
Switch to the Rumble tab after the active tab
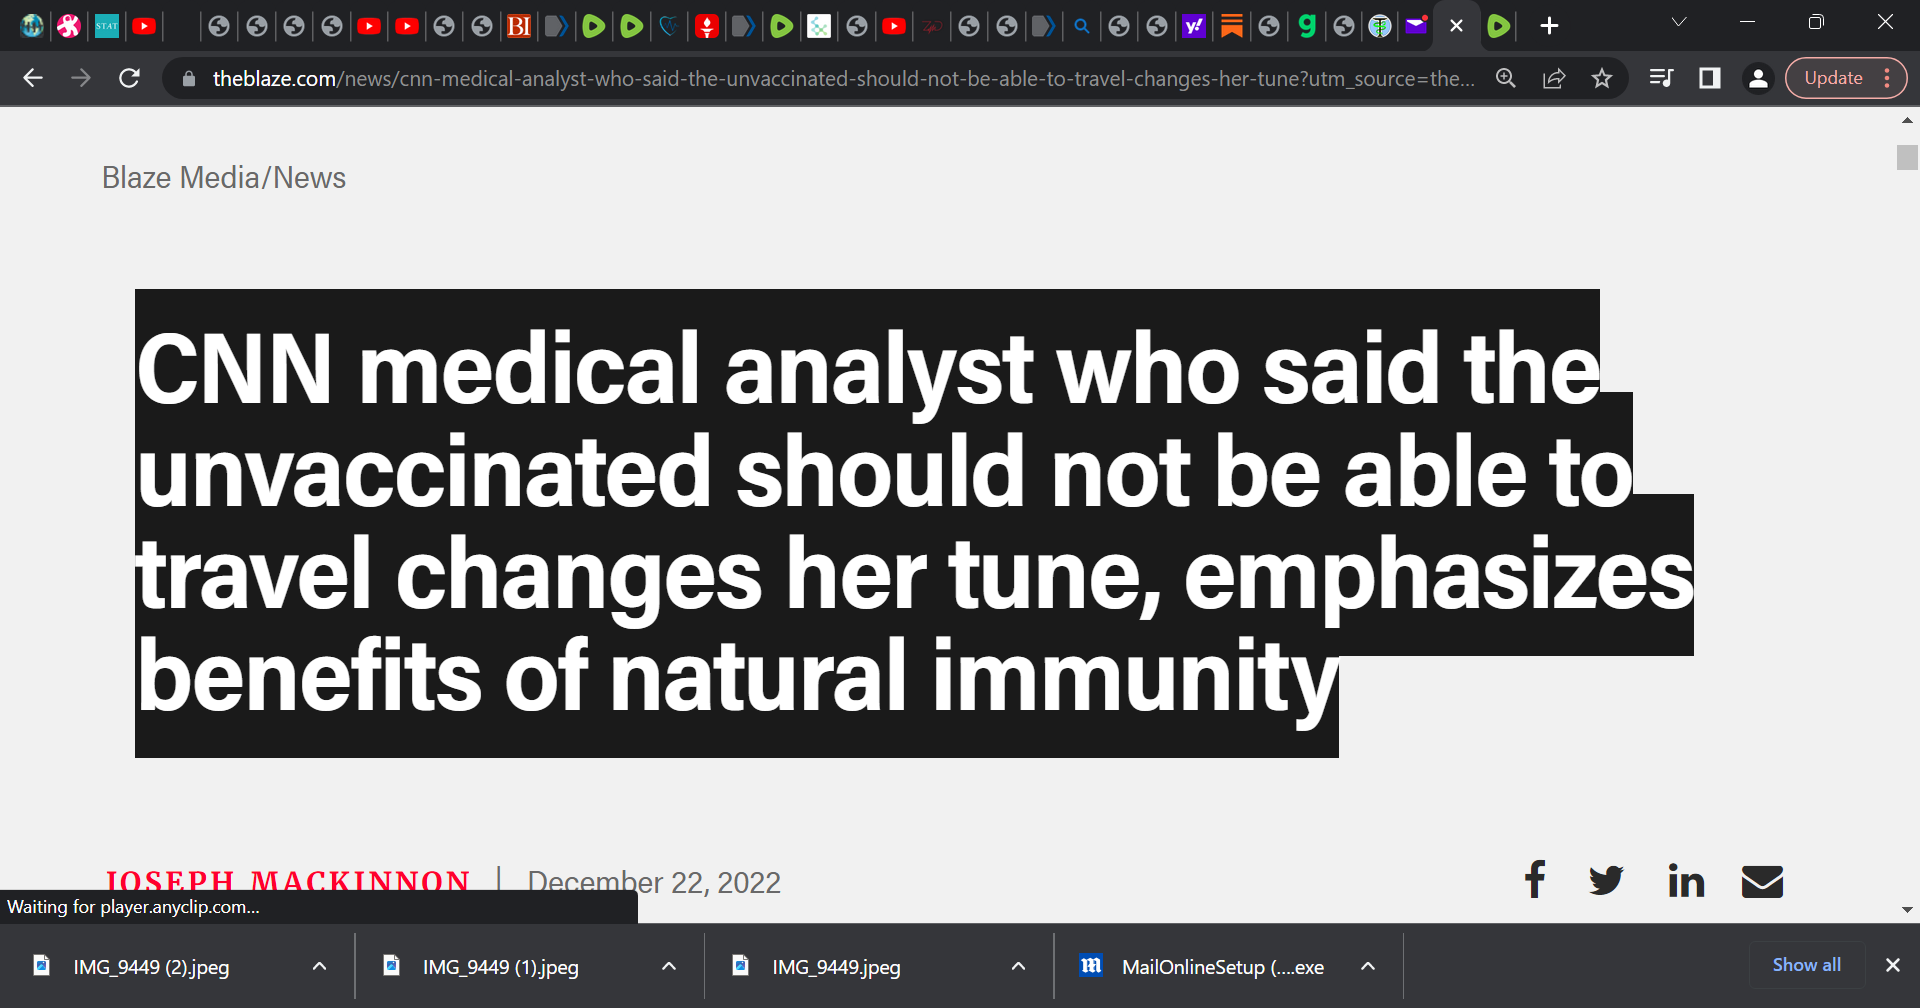(x=1498, y=26)
